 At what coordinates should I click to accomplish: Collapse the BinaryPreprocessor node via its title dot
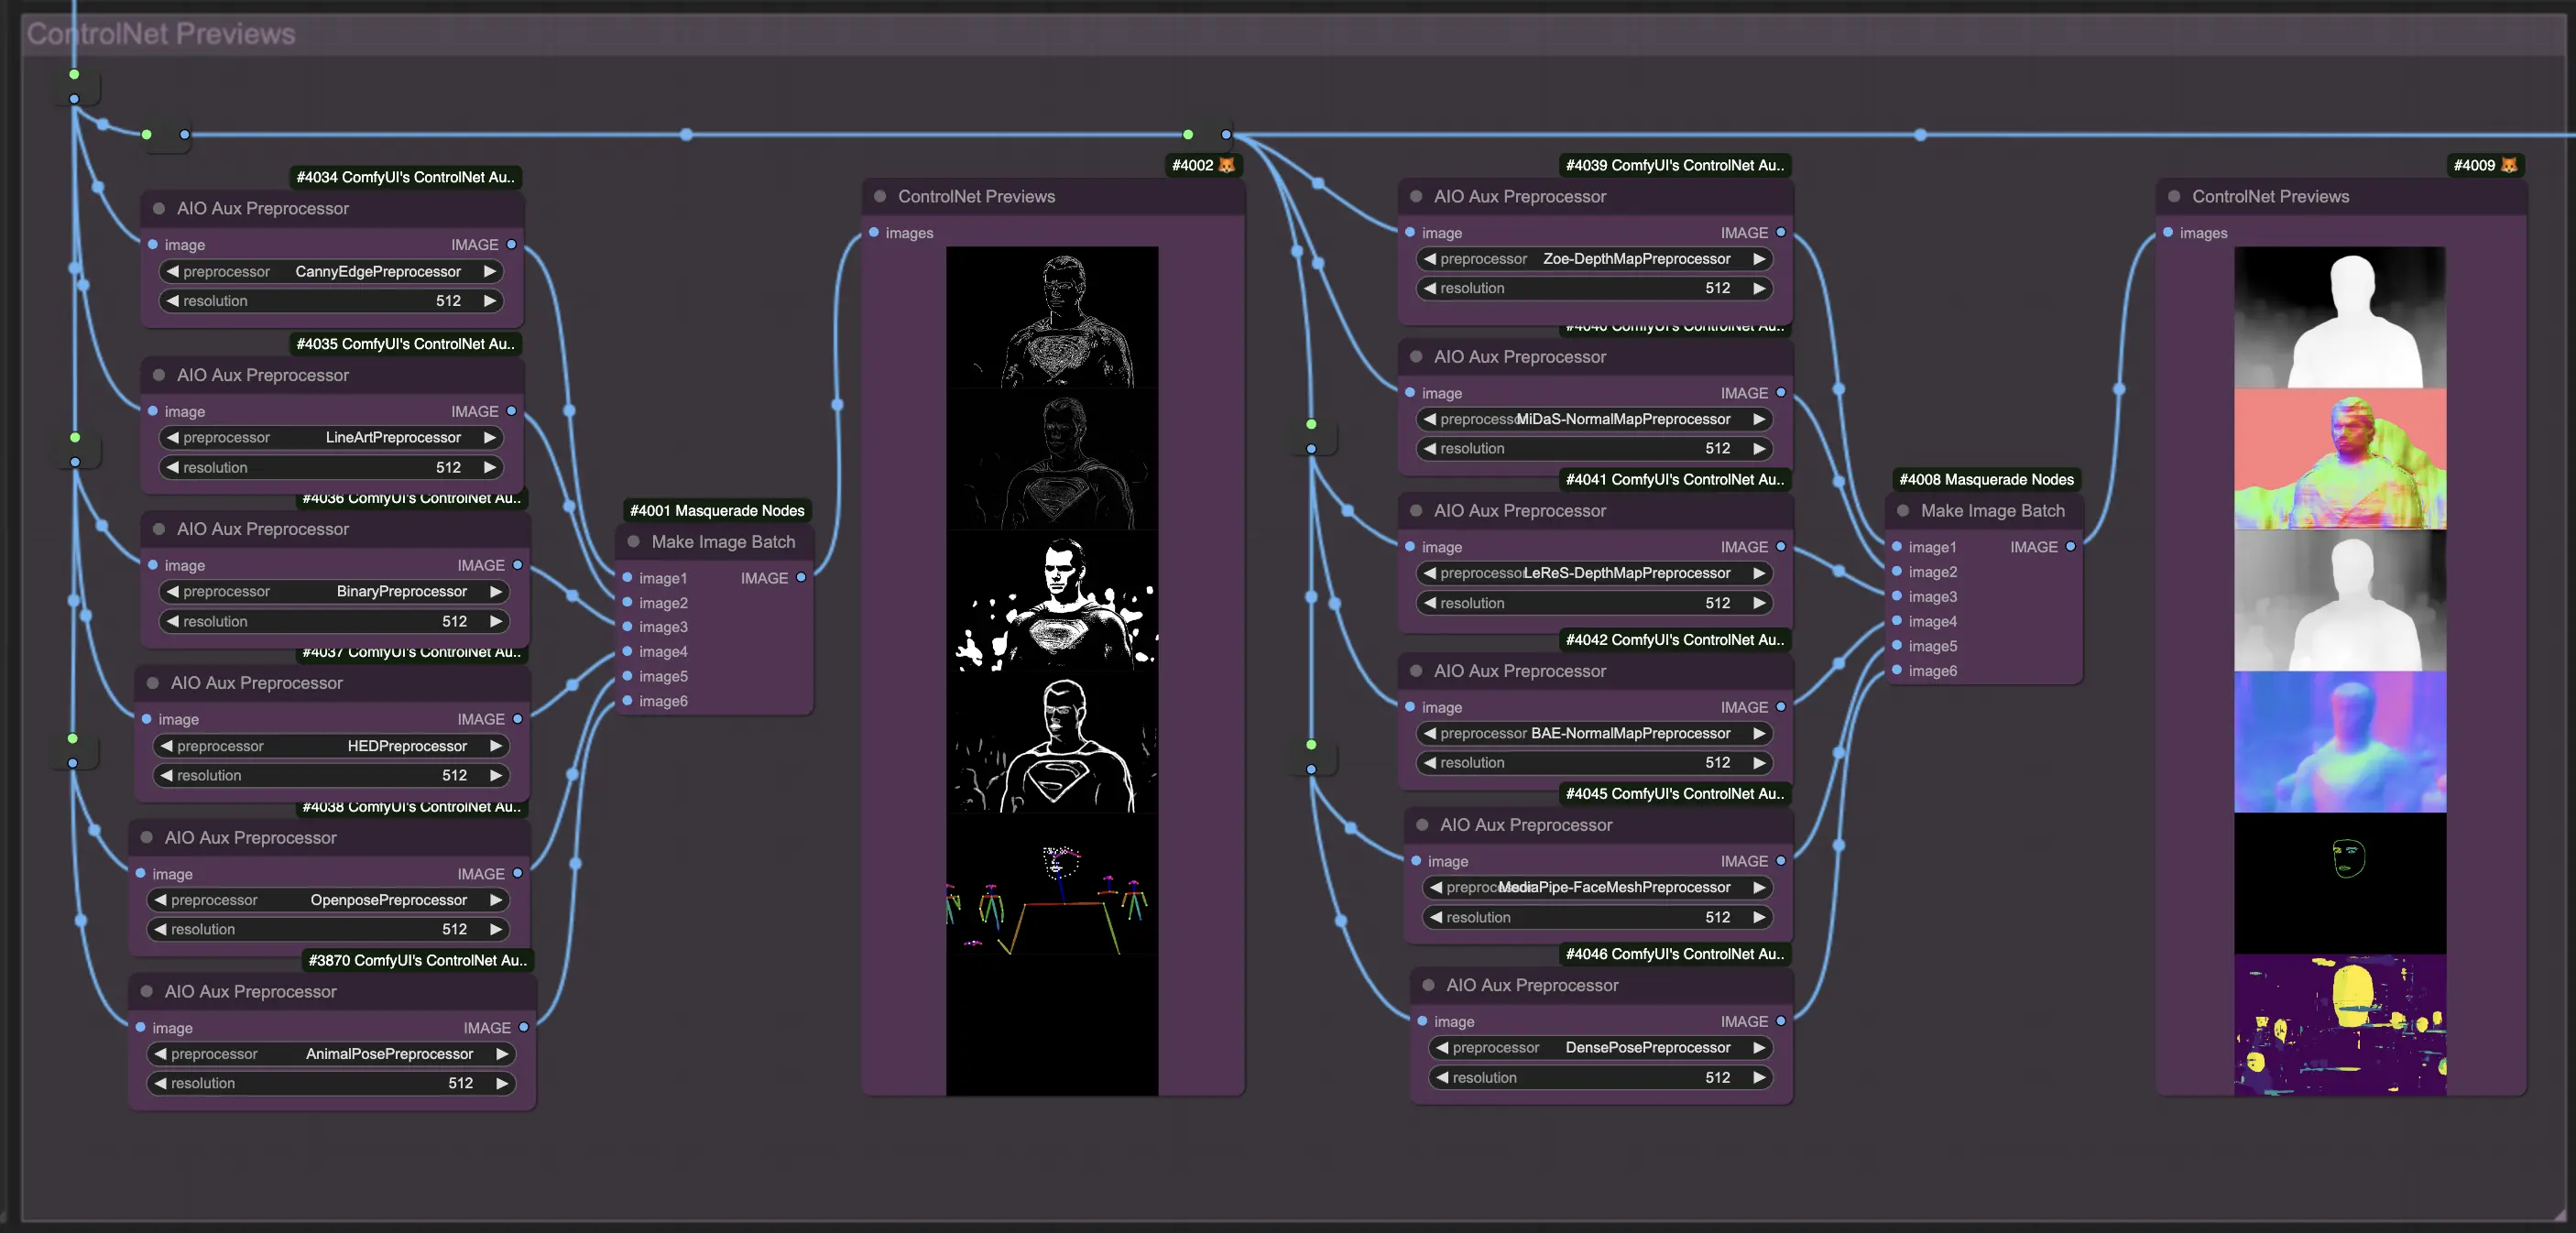point(159,529)
